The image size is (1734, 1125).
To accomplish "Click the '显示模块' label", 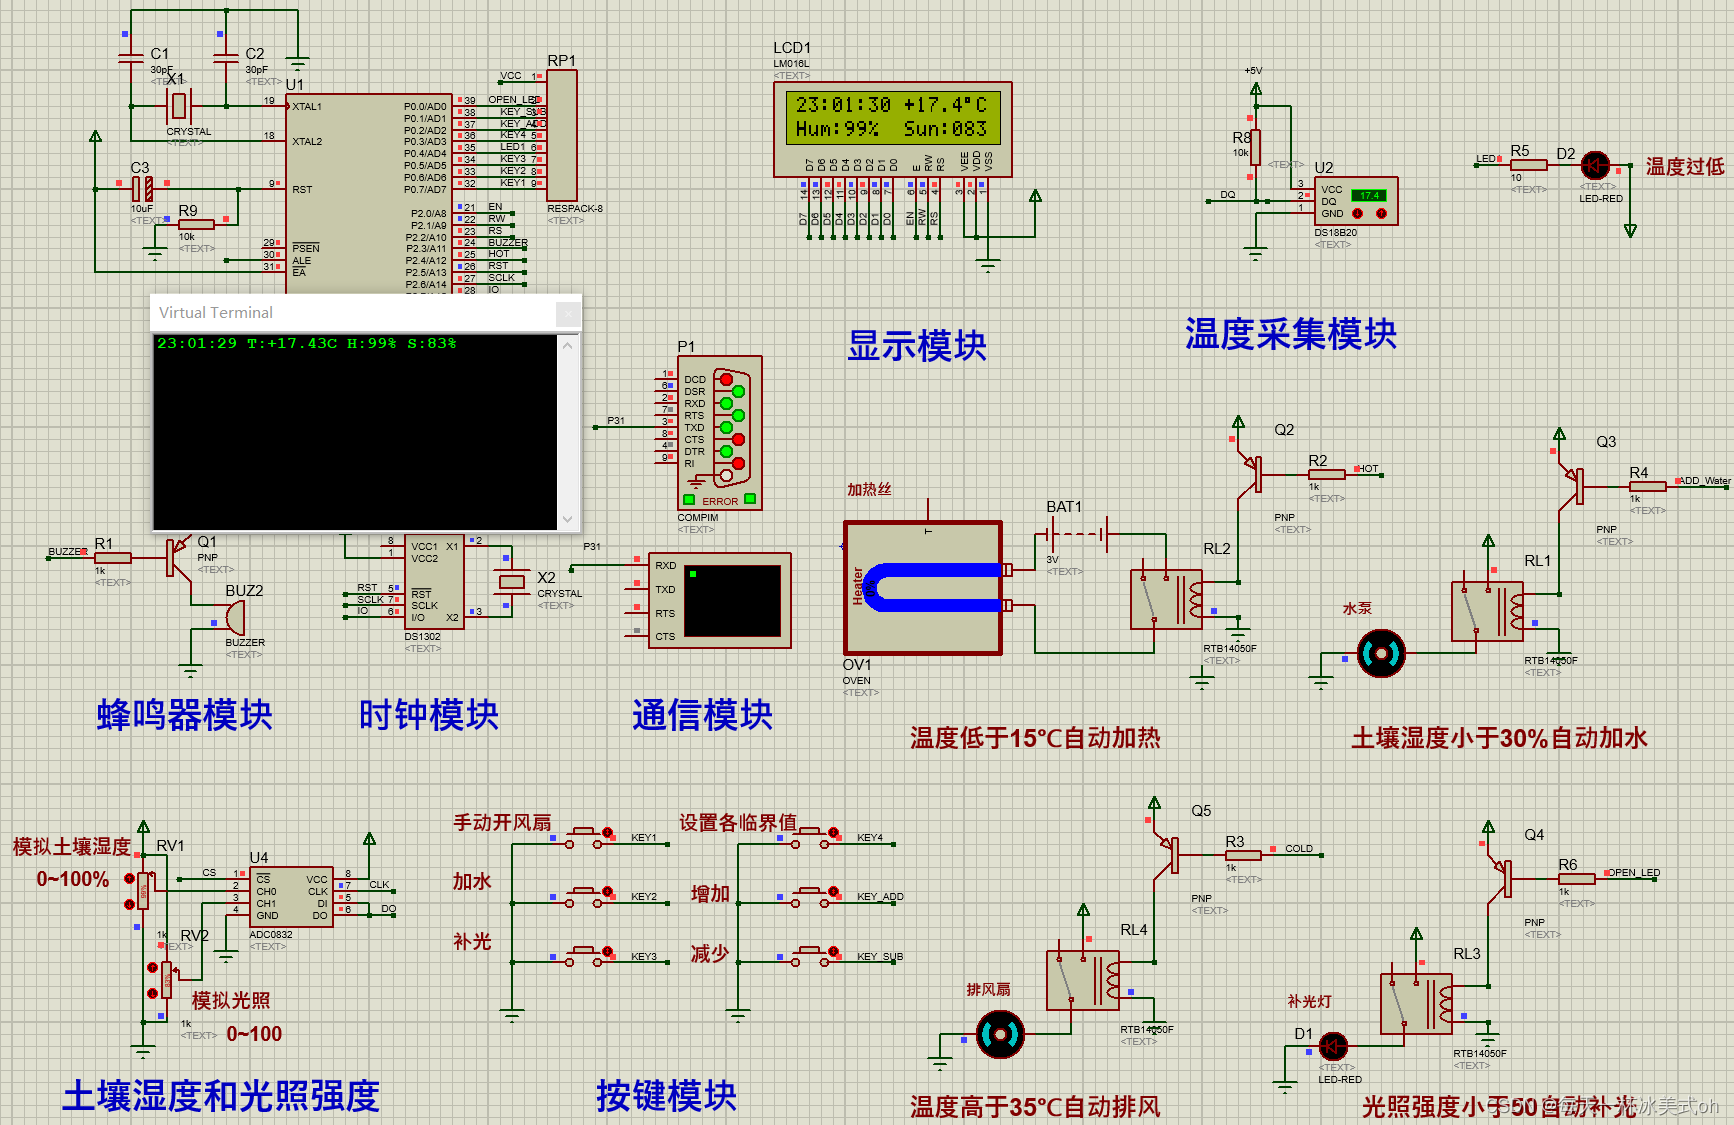I will click(x=917, y=346).
